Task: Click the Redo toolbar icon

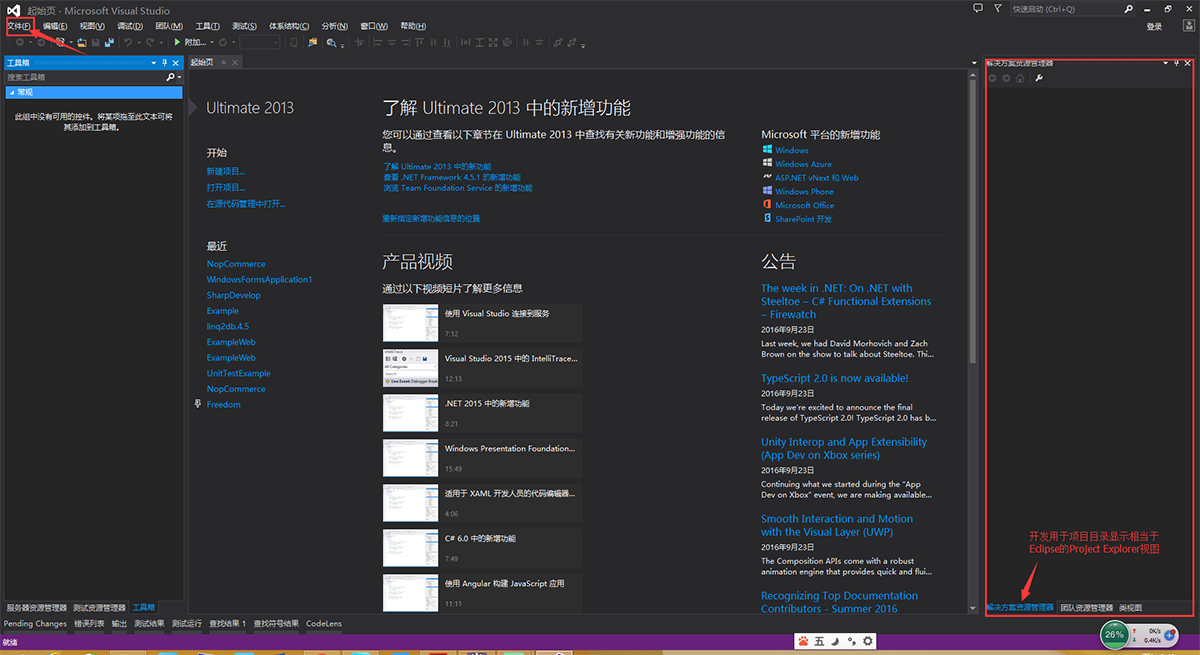Action: (x=151, y=42)
